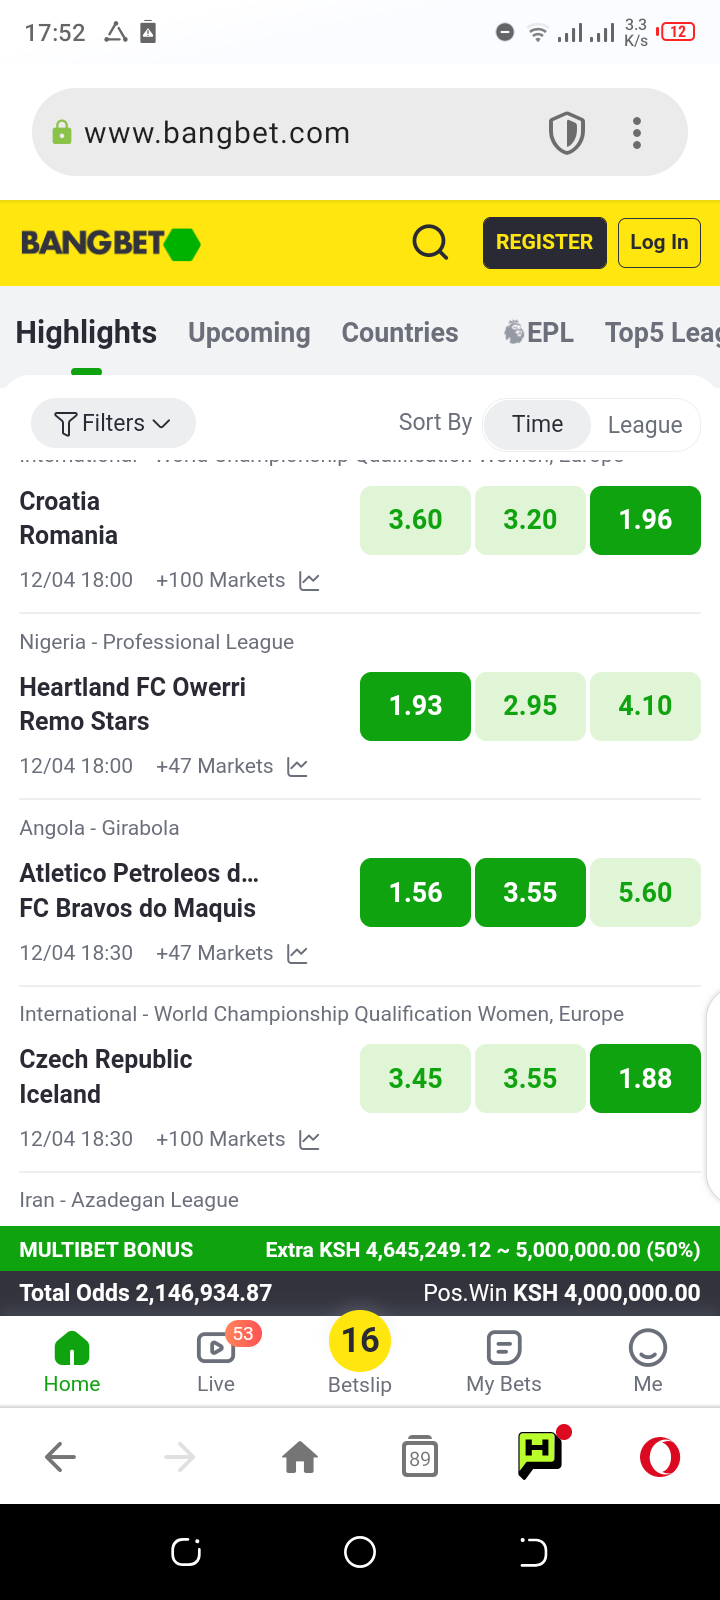Show stats chart for Heartland FC Owerri match
720x1600 pixels.
pyautogui.click(x=297, y=767)
